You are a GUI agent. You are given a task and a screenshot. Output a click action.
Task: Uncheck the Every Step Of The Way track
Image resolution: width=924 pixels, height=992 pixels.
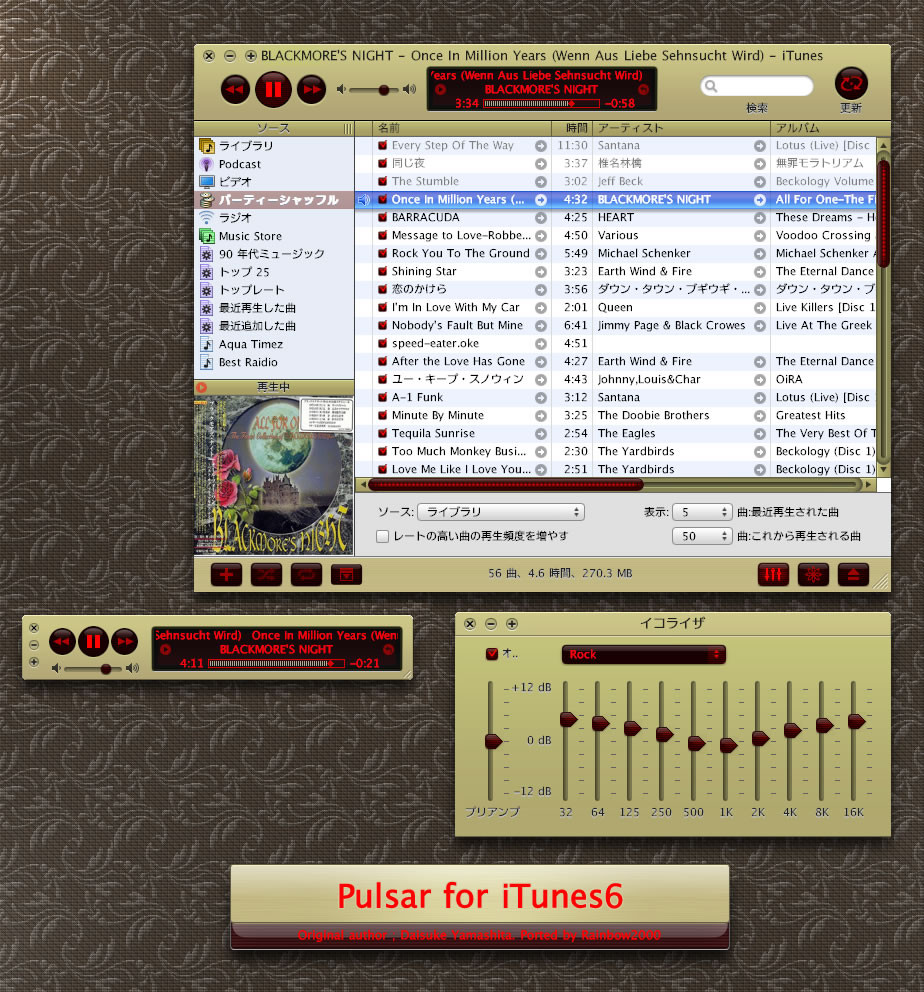tap(383, 146)
